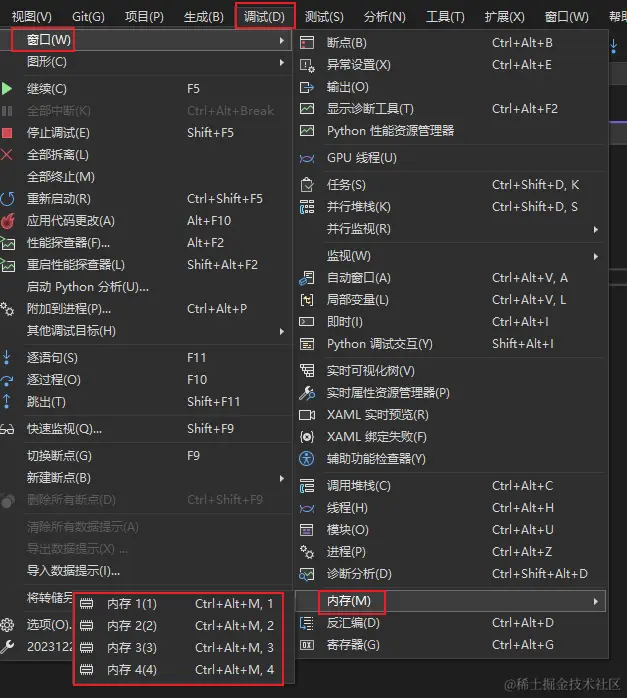
Task: Click the Restart circular arrow icon
Action: pyautogui.click(x=8, y=199)
